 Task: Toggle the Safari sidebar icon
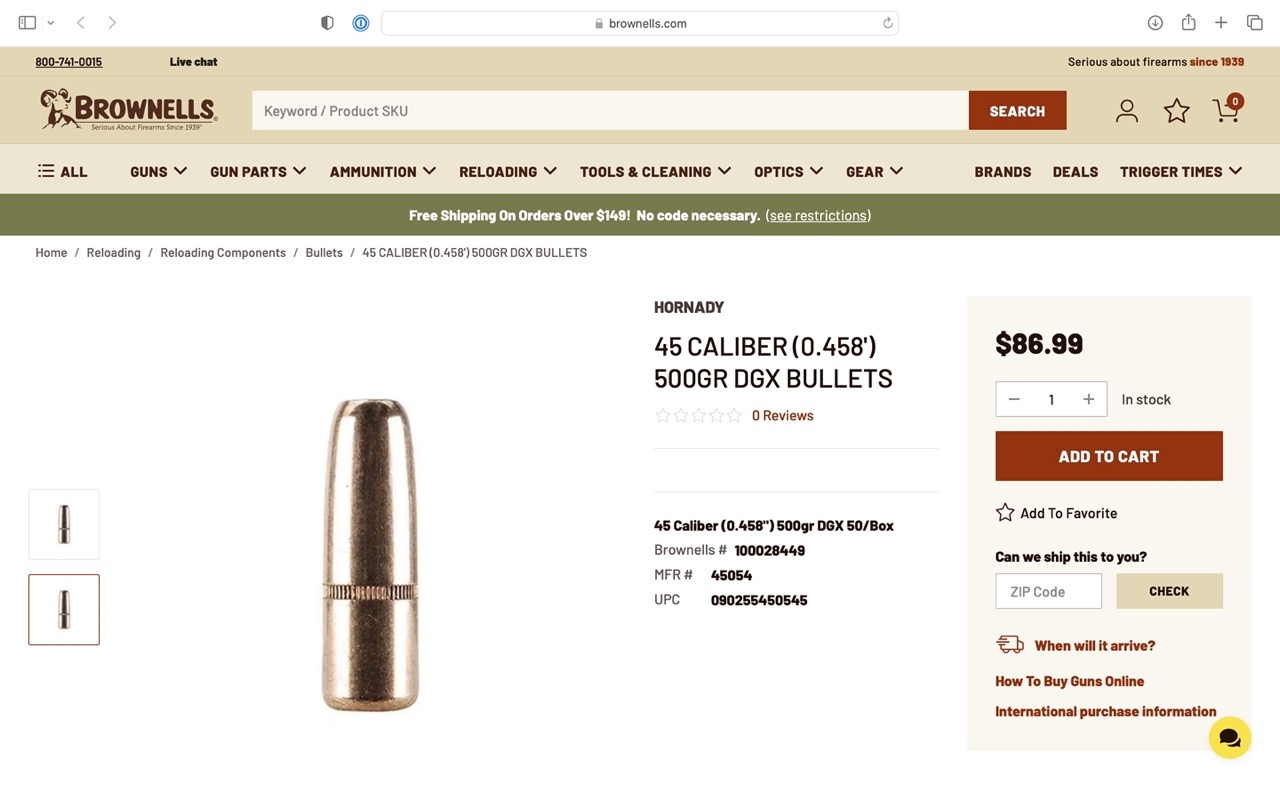click(x=27, y=22)
